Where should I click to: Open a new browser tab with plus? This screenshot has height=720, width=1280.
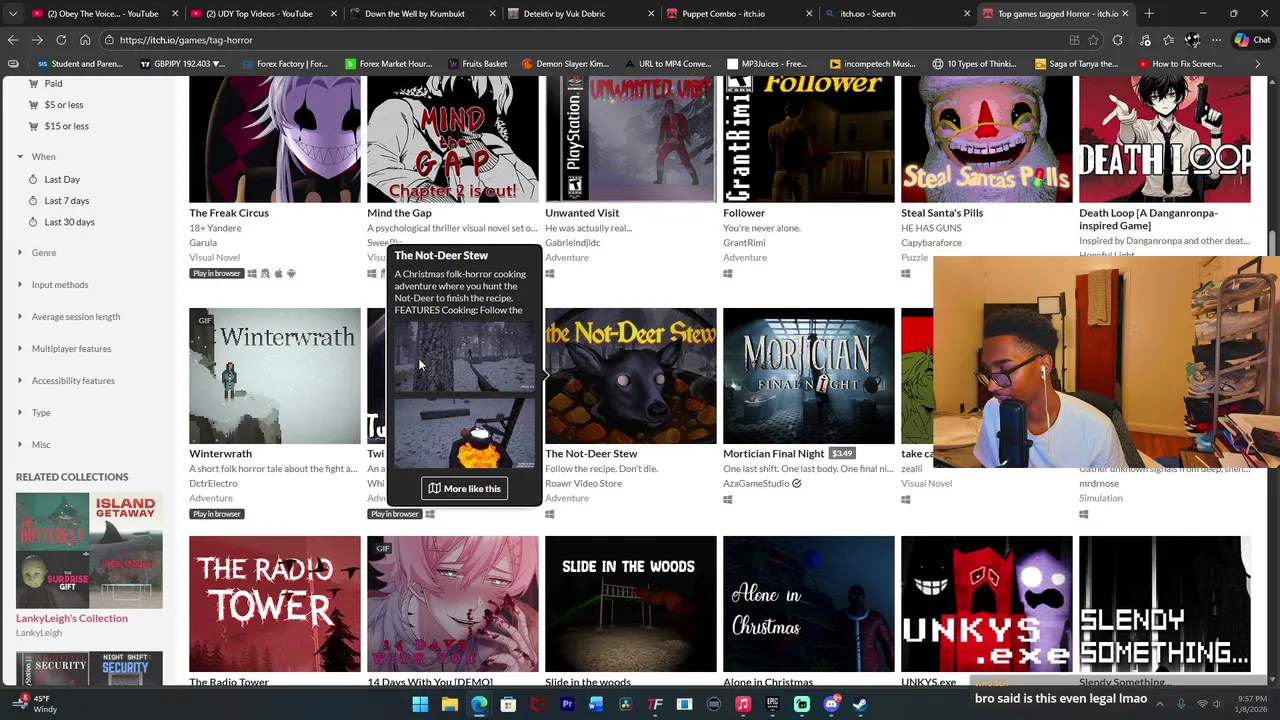(1149, 14)
